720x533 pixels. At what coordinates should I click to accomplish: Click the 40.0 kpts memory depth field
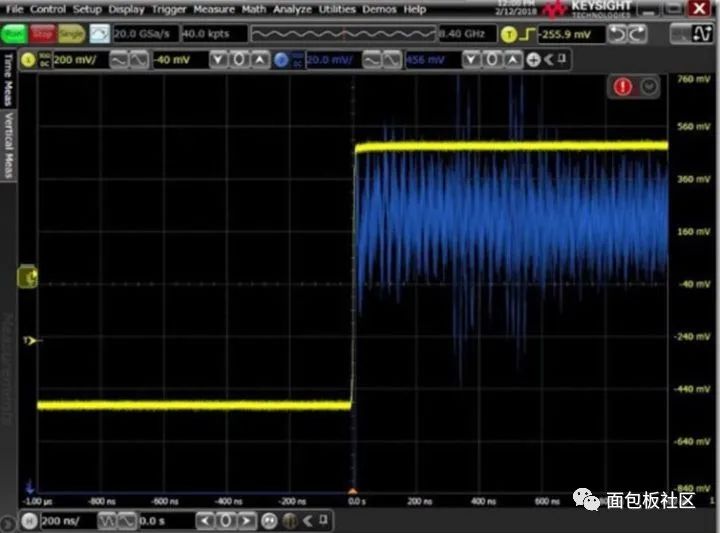214,34
